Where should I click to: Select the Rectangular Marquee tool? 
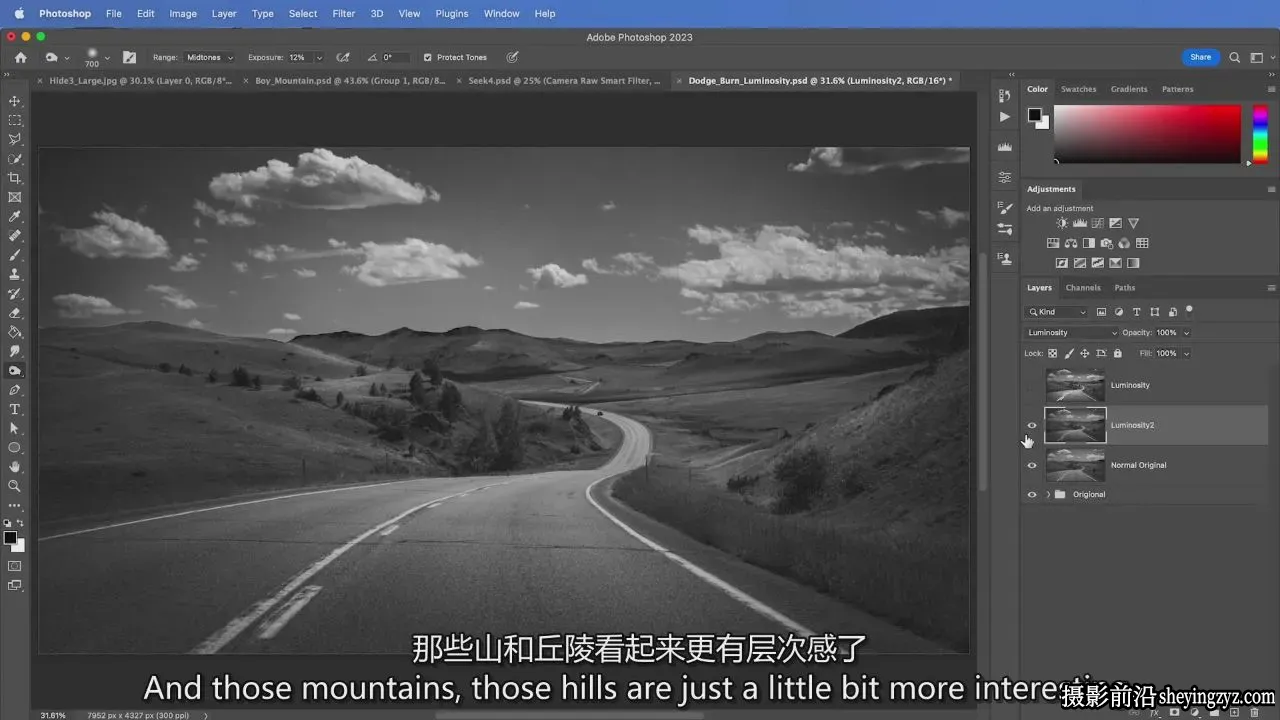click(x=15, y=120)
